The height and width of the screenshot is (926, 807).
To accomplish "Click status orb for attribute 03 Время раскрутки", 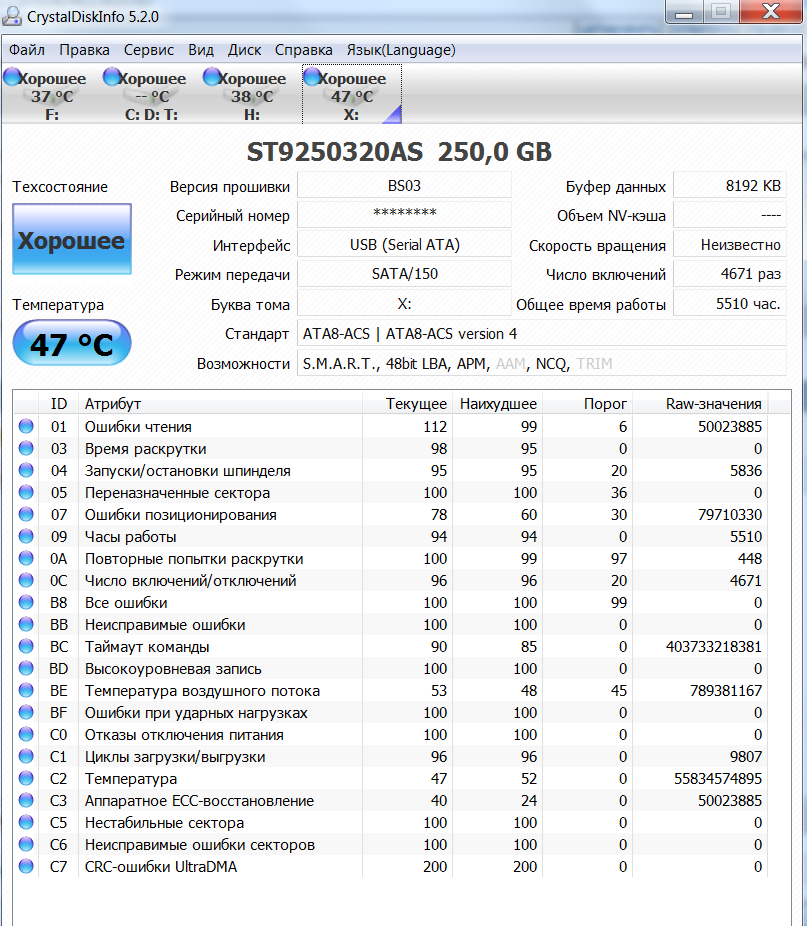I will point(26,448).
